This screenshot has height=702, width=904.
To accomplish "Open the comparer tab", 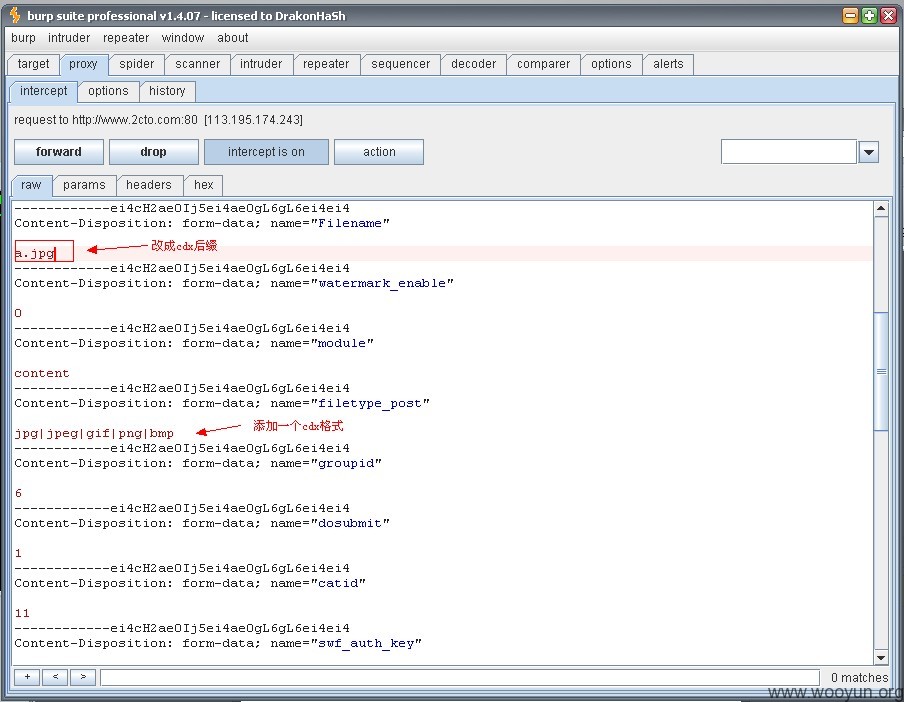I will pos(543,64).
